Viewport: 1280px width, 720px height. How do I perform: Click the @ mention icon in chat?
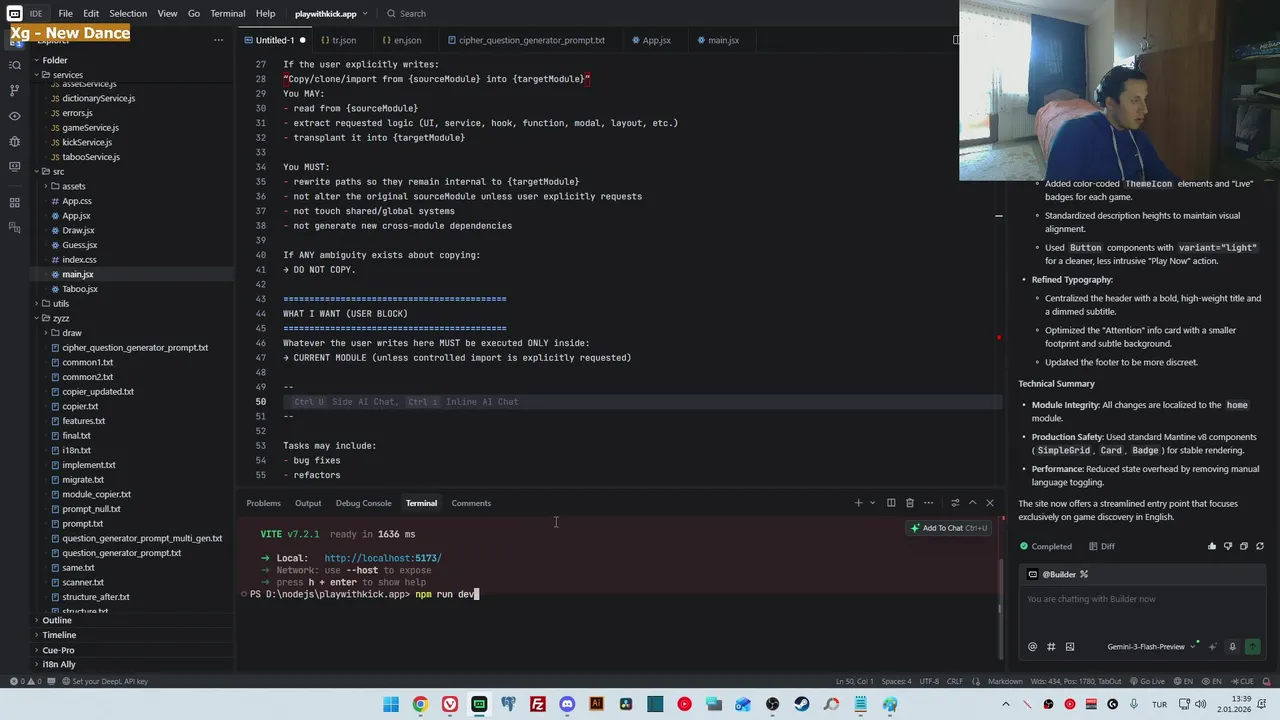tap(1033, 647)
